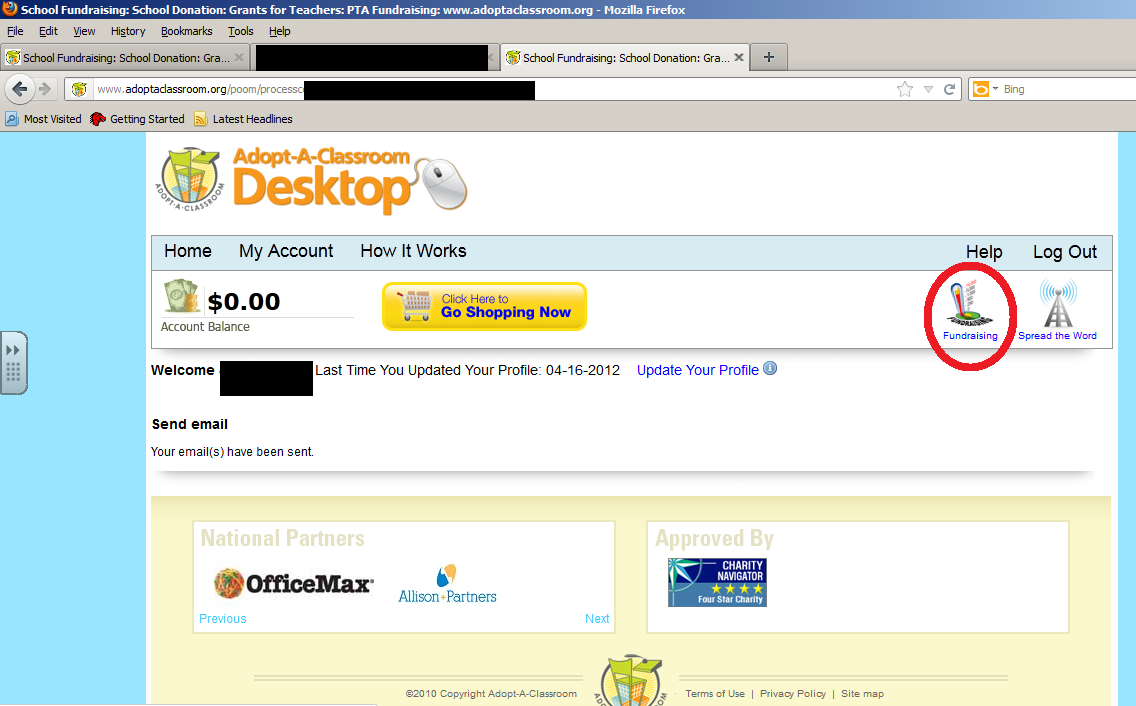Select the third School Fundraising tab
Screen dimensions: 1136x706
click(625, 57)
